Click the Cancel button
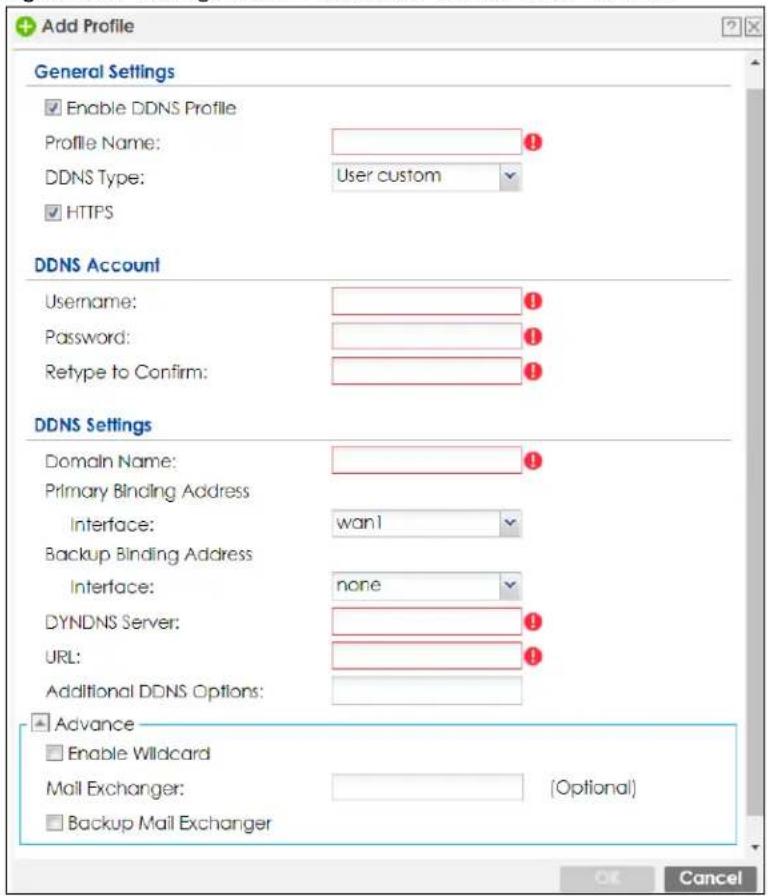768x896 pixels. coord(710,878)
